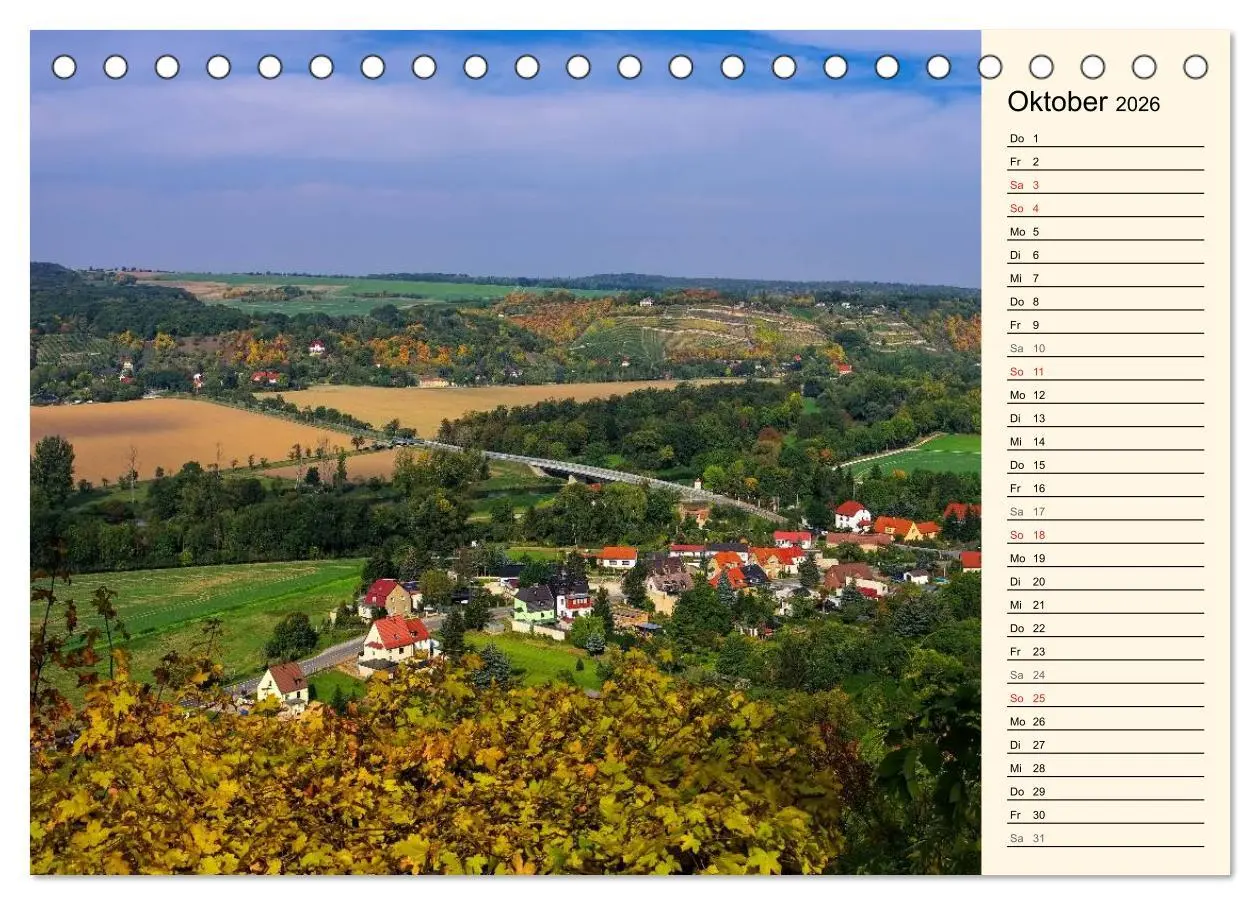Select the 'Do 22' date row

coord(1105,628)
